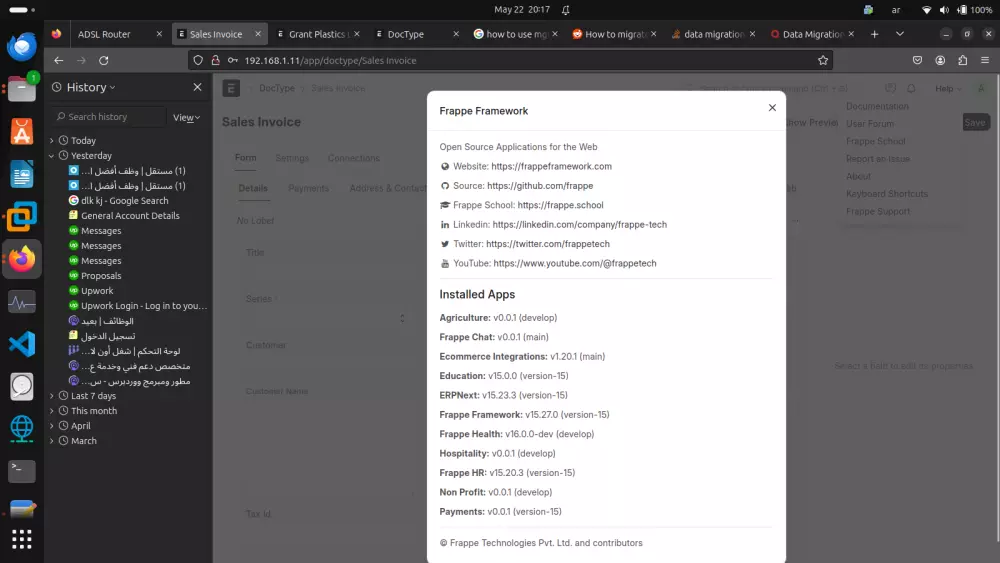The height and width of the screenshot is (563, 1000).
Task: Click the Wi-Fi icon in top bar
Action: pos(927,10)
